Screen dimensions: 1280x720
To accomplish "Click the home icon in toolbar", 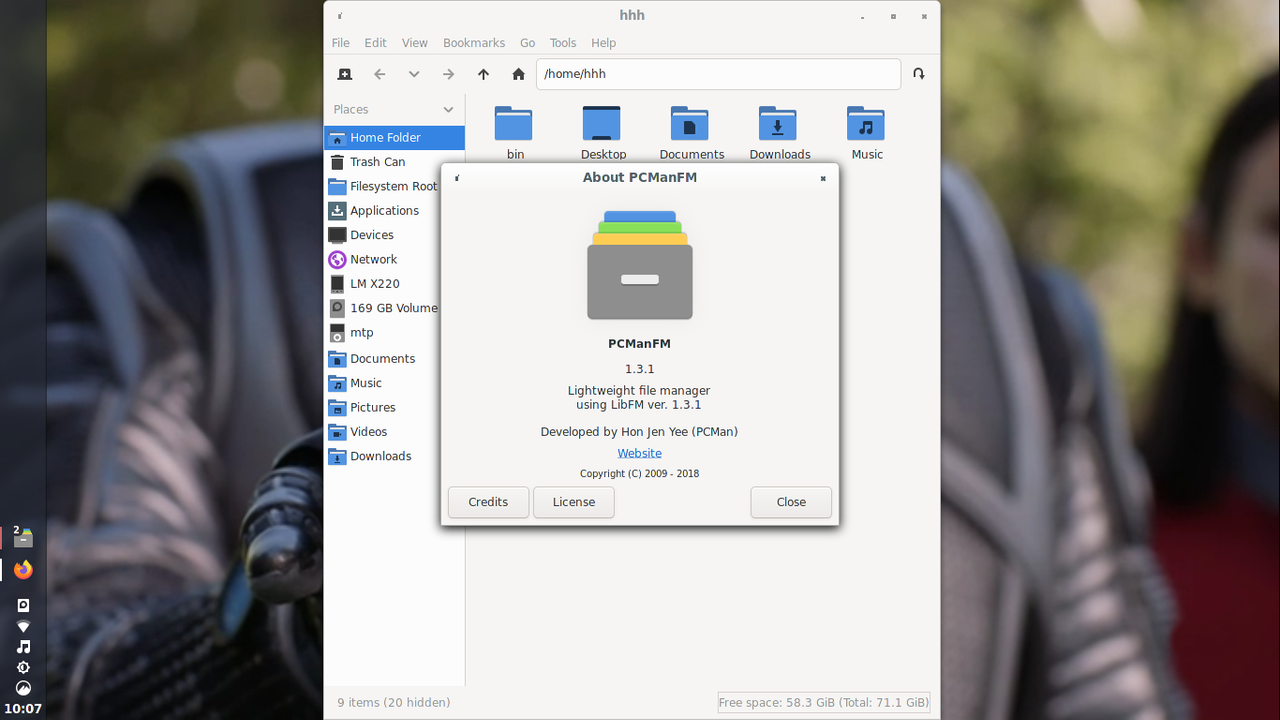I will click(x=518, y=74).
